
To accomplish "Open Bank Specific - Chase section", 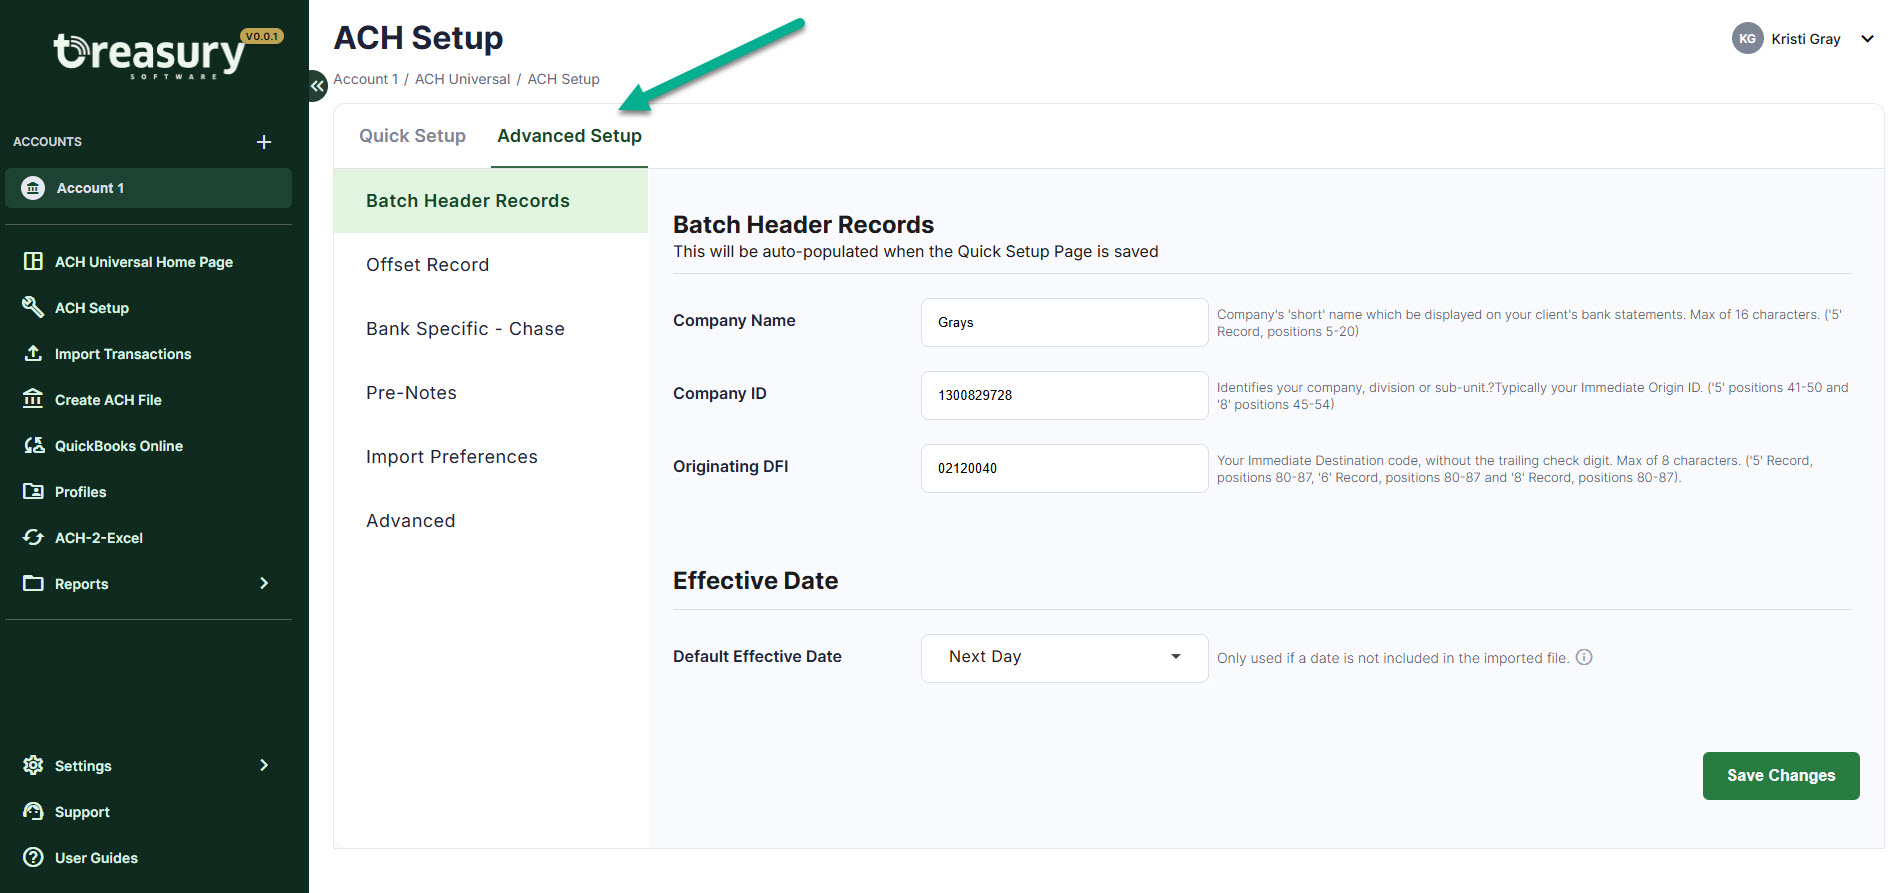I will coord(465,329).
